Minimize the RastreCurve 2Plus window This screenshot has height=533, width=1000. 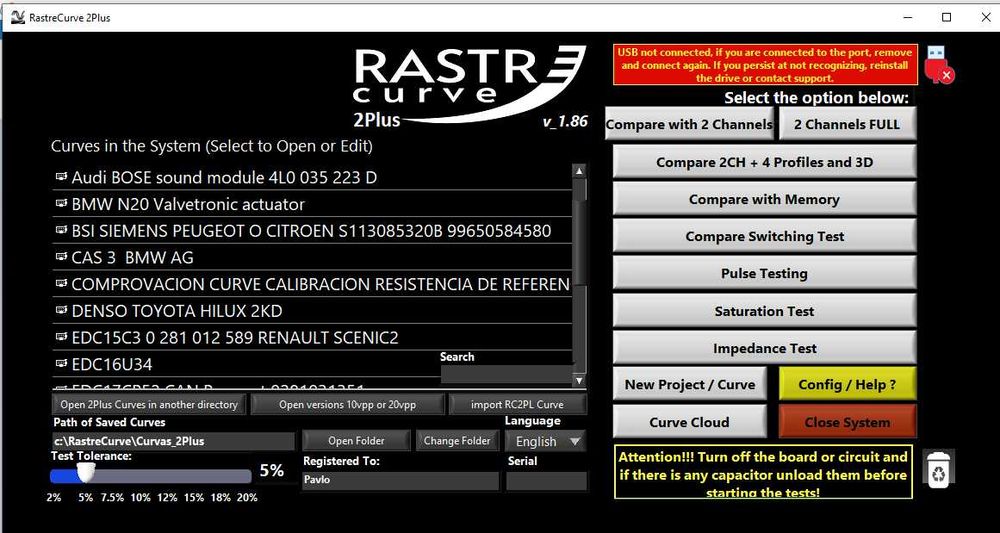coord(908,17)
